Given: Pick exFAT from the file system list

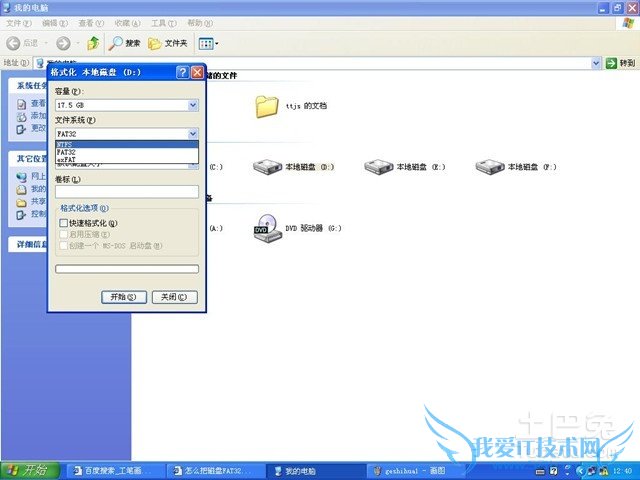Looking at the screenshot, I should (x=127, y=159).
